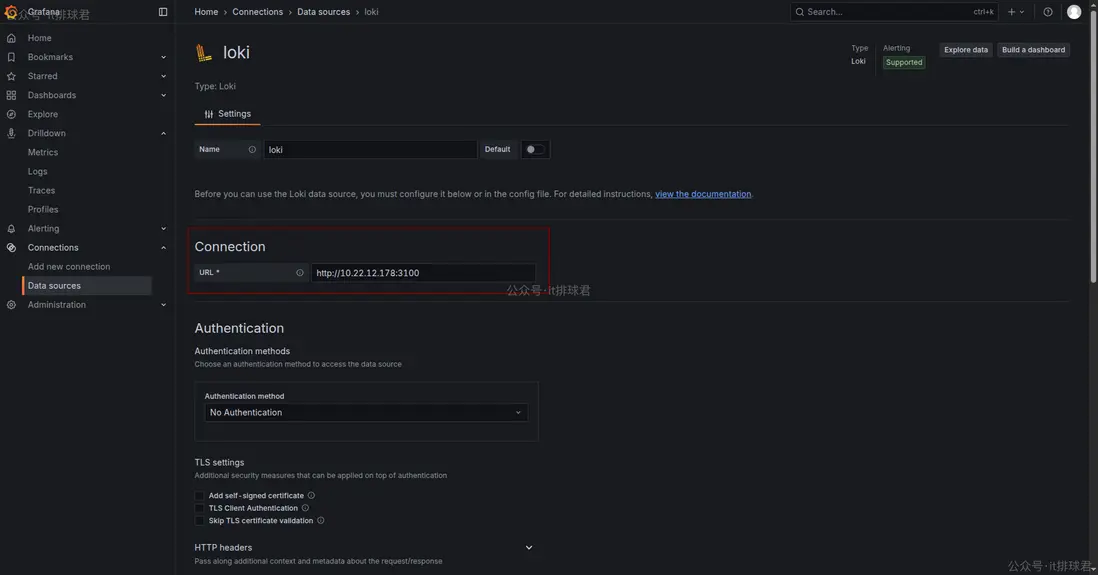Check TLS Client Authentication
This screenshot has width=1098, height=575.
click(200, 508)
